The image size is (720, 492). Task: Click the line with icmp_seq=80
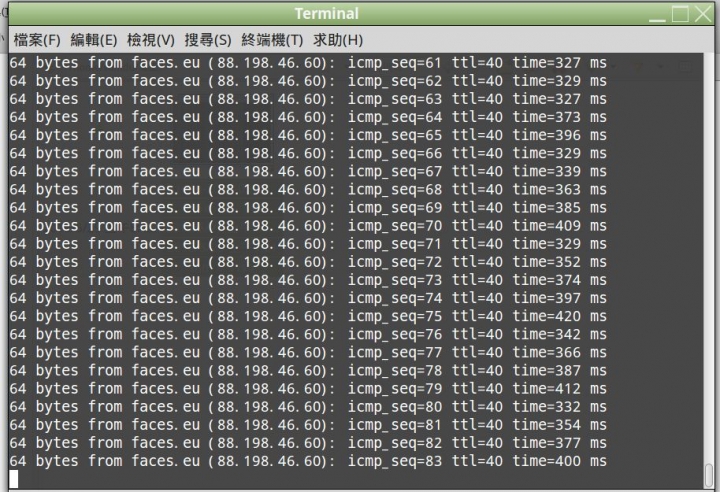pyautogui.click(x=308, y=407)
